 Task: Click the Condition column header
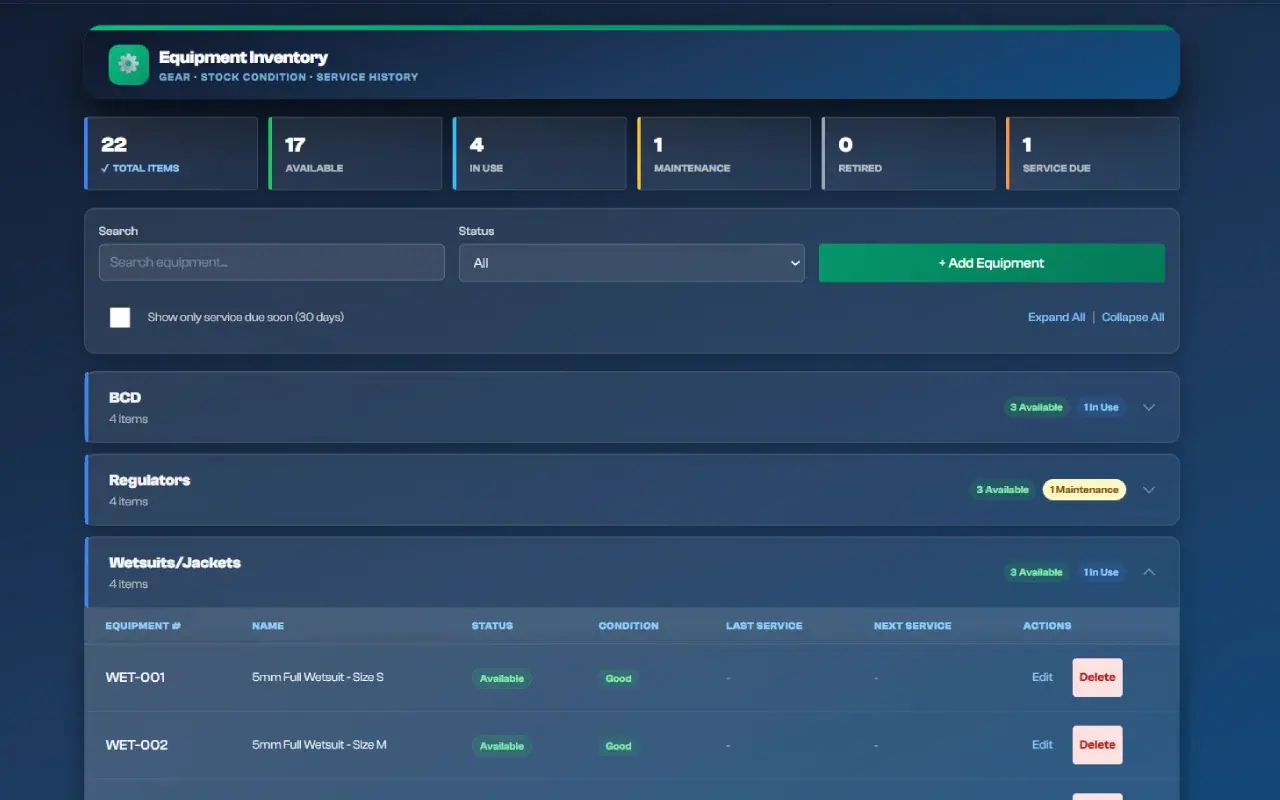(628, 626)
